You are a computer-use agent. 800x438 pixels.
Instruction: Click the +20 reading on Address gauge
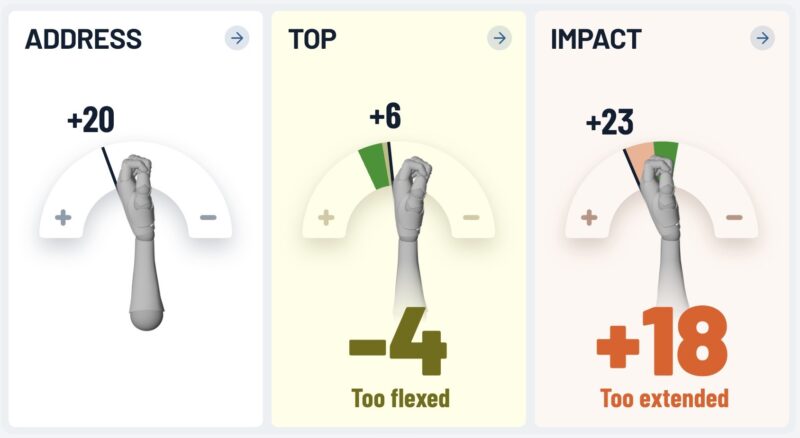click(x=90, y=121)
